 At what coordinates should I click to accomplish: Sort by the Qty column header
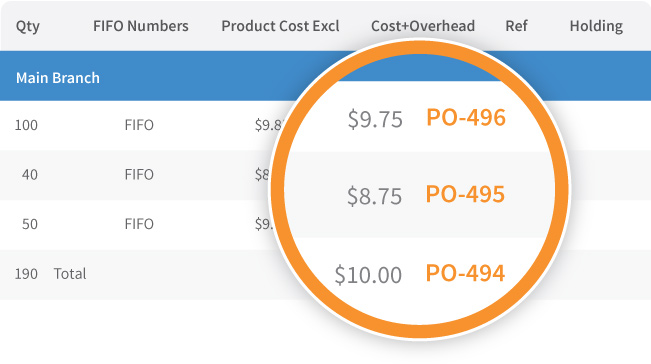click(x=28, y=26)
